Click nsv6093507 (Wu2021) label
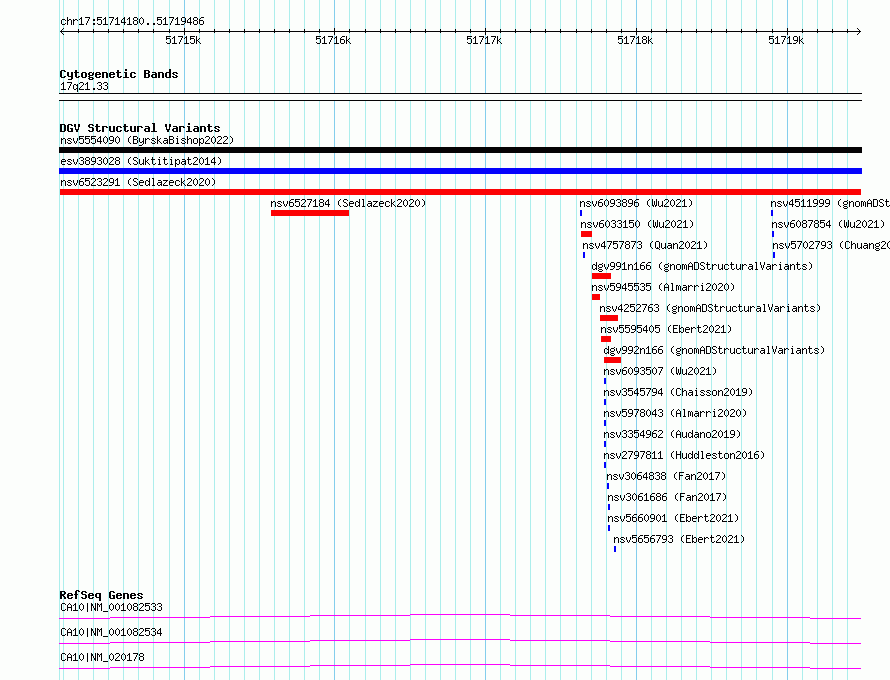Image resolution: width=890 pixels, height=680 pixels. (x=660, y=371)
